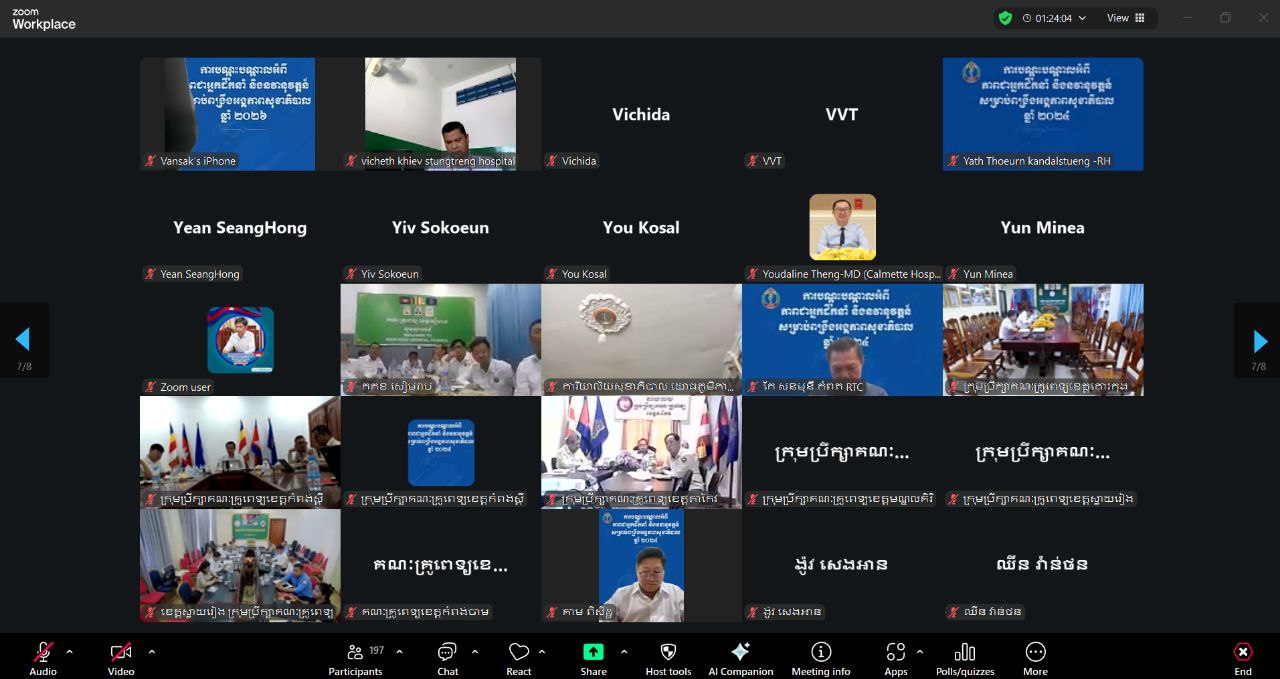Go to next page of participants
This screenshot has height=679, width=1280.
tap(1259, 341)
